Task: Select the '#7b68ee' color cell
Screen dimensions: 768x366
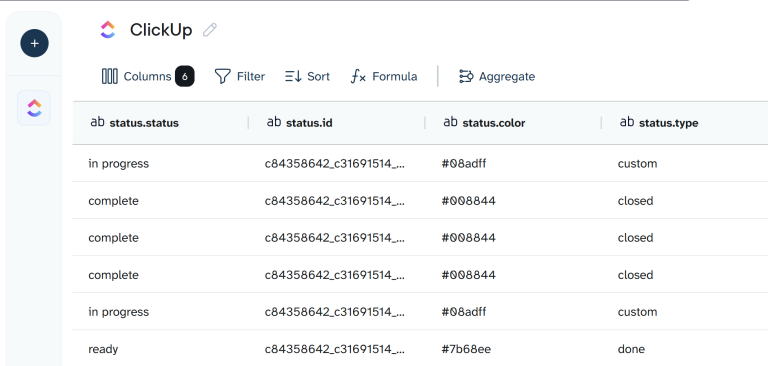Action: (x=513, y=349)
